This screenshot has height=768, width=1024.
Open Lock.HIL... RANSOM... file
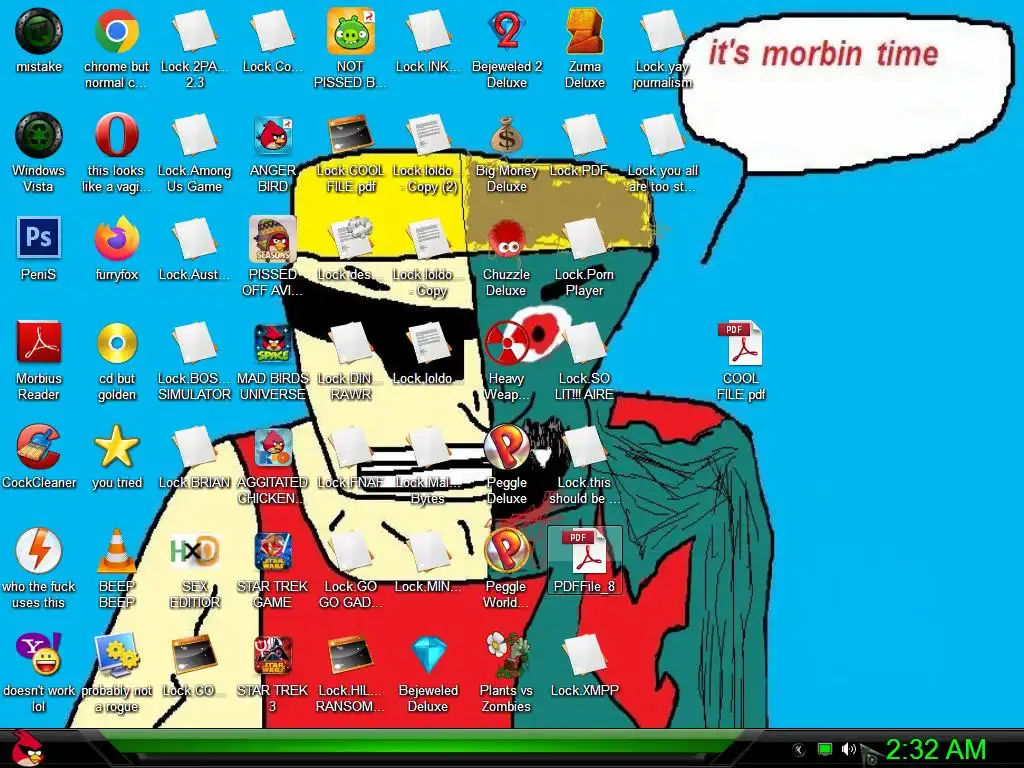(351, 655)
